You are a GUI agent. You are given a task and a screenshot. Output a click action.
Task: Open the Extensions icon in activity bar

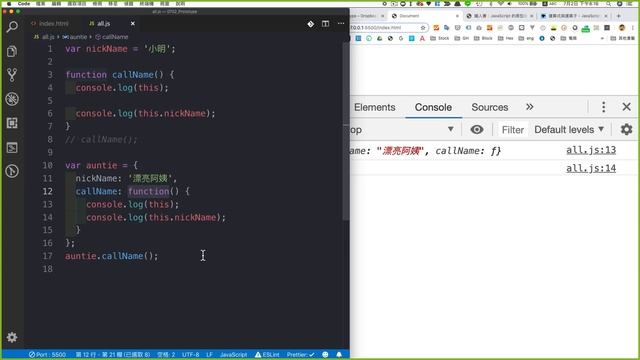coord(12,123)
